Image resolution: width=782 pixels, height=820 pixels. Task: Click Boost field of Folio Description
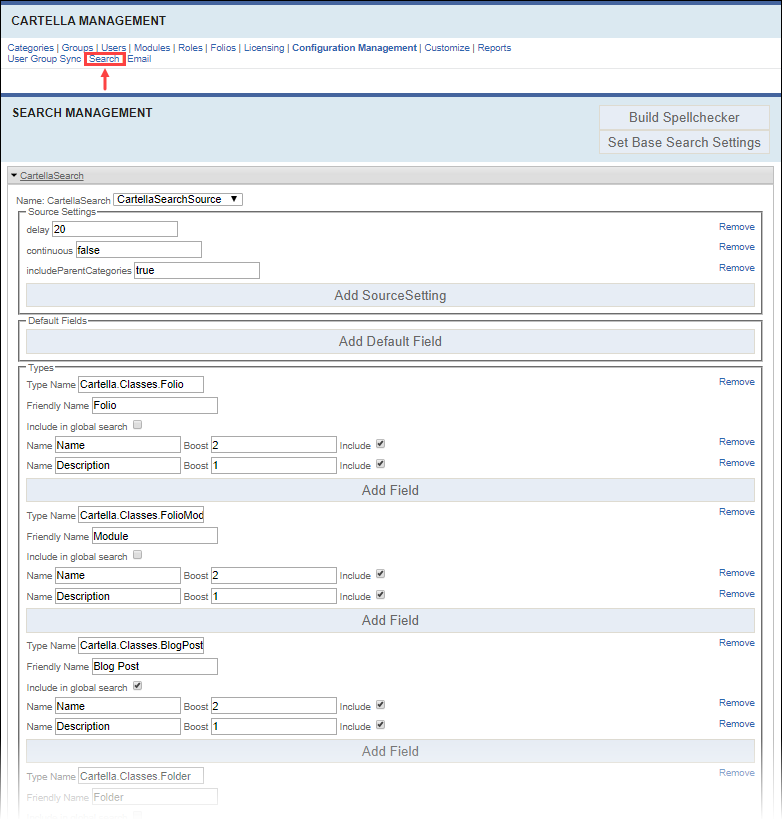point(274,465)
